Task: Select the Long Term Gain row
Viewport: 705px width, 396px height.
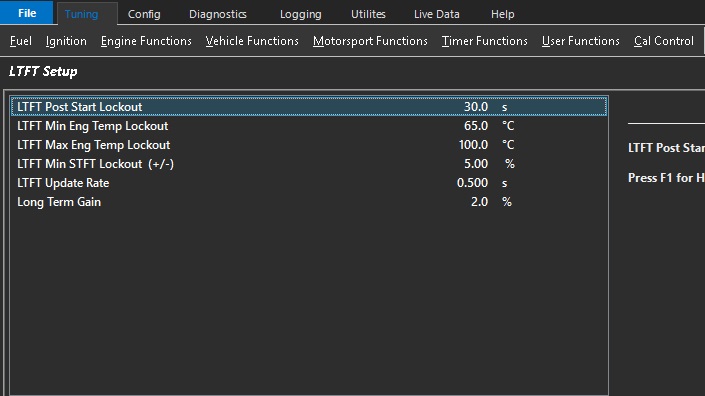Action: tap(309, 202)
